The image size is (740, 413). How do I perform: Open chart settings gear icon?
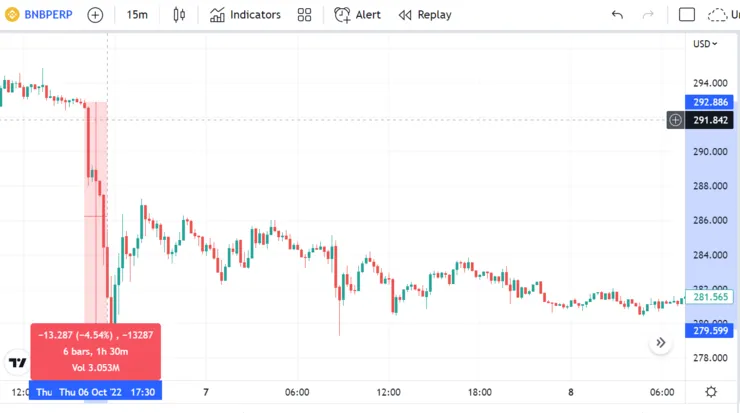click(x=711, y=392)
